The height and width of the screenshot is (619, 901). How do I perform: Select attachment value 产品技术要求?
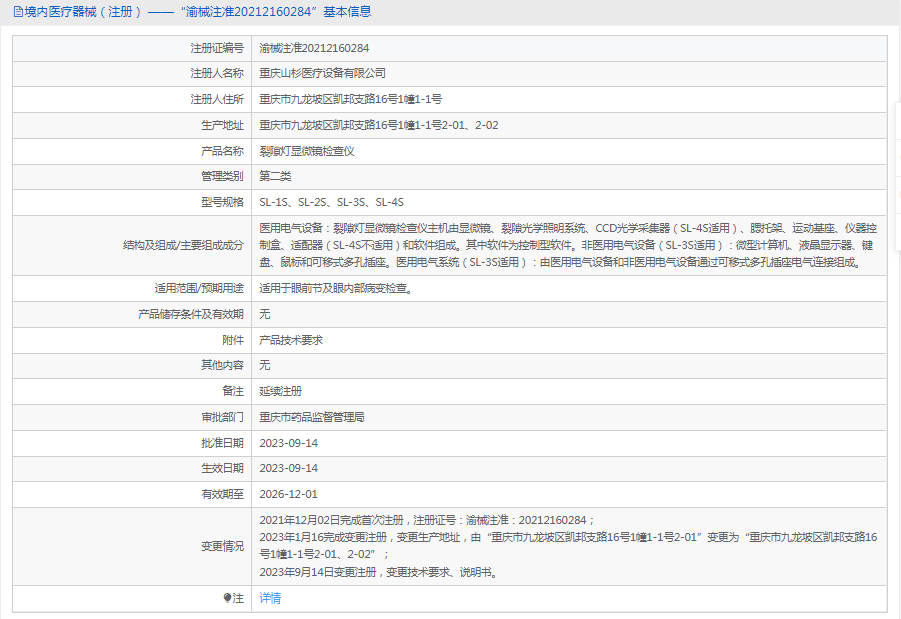(x=291, y=340)
